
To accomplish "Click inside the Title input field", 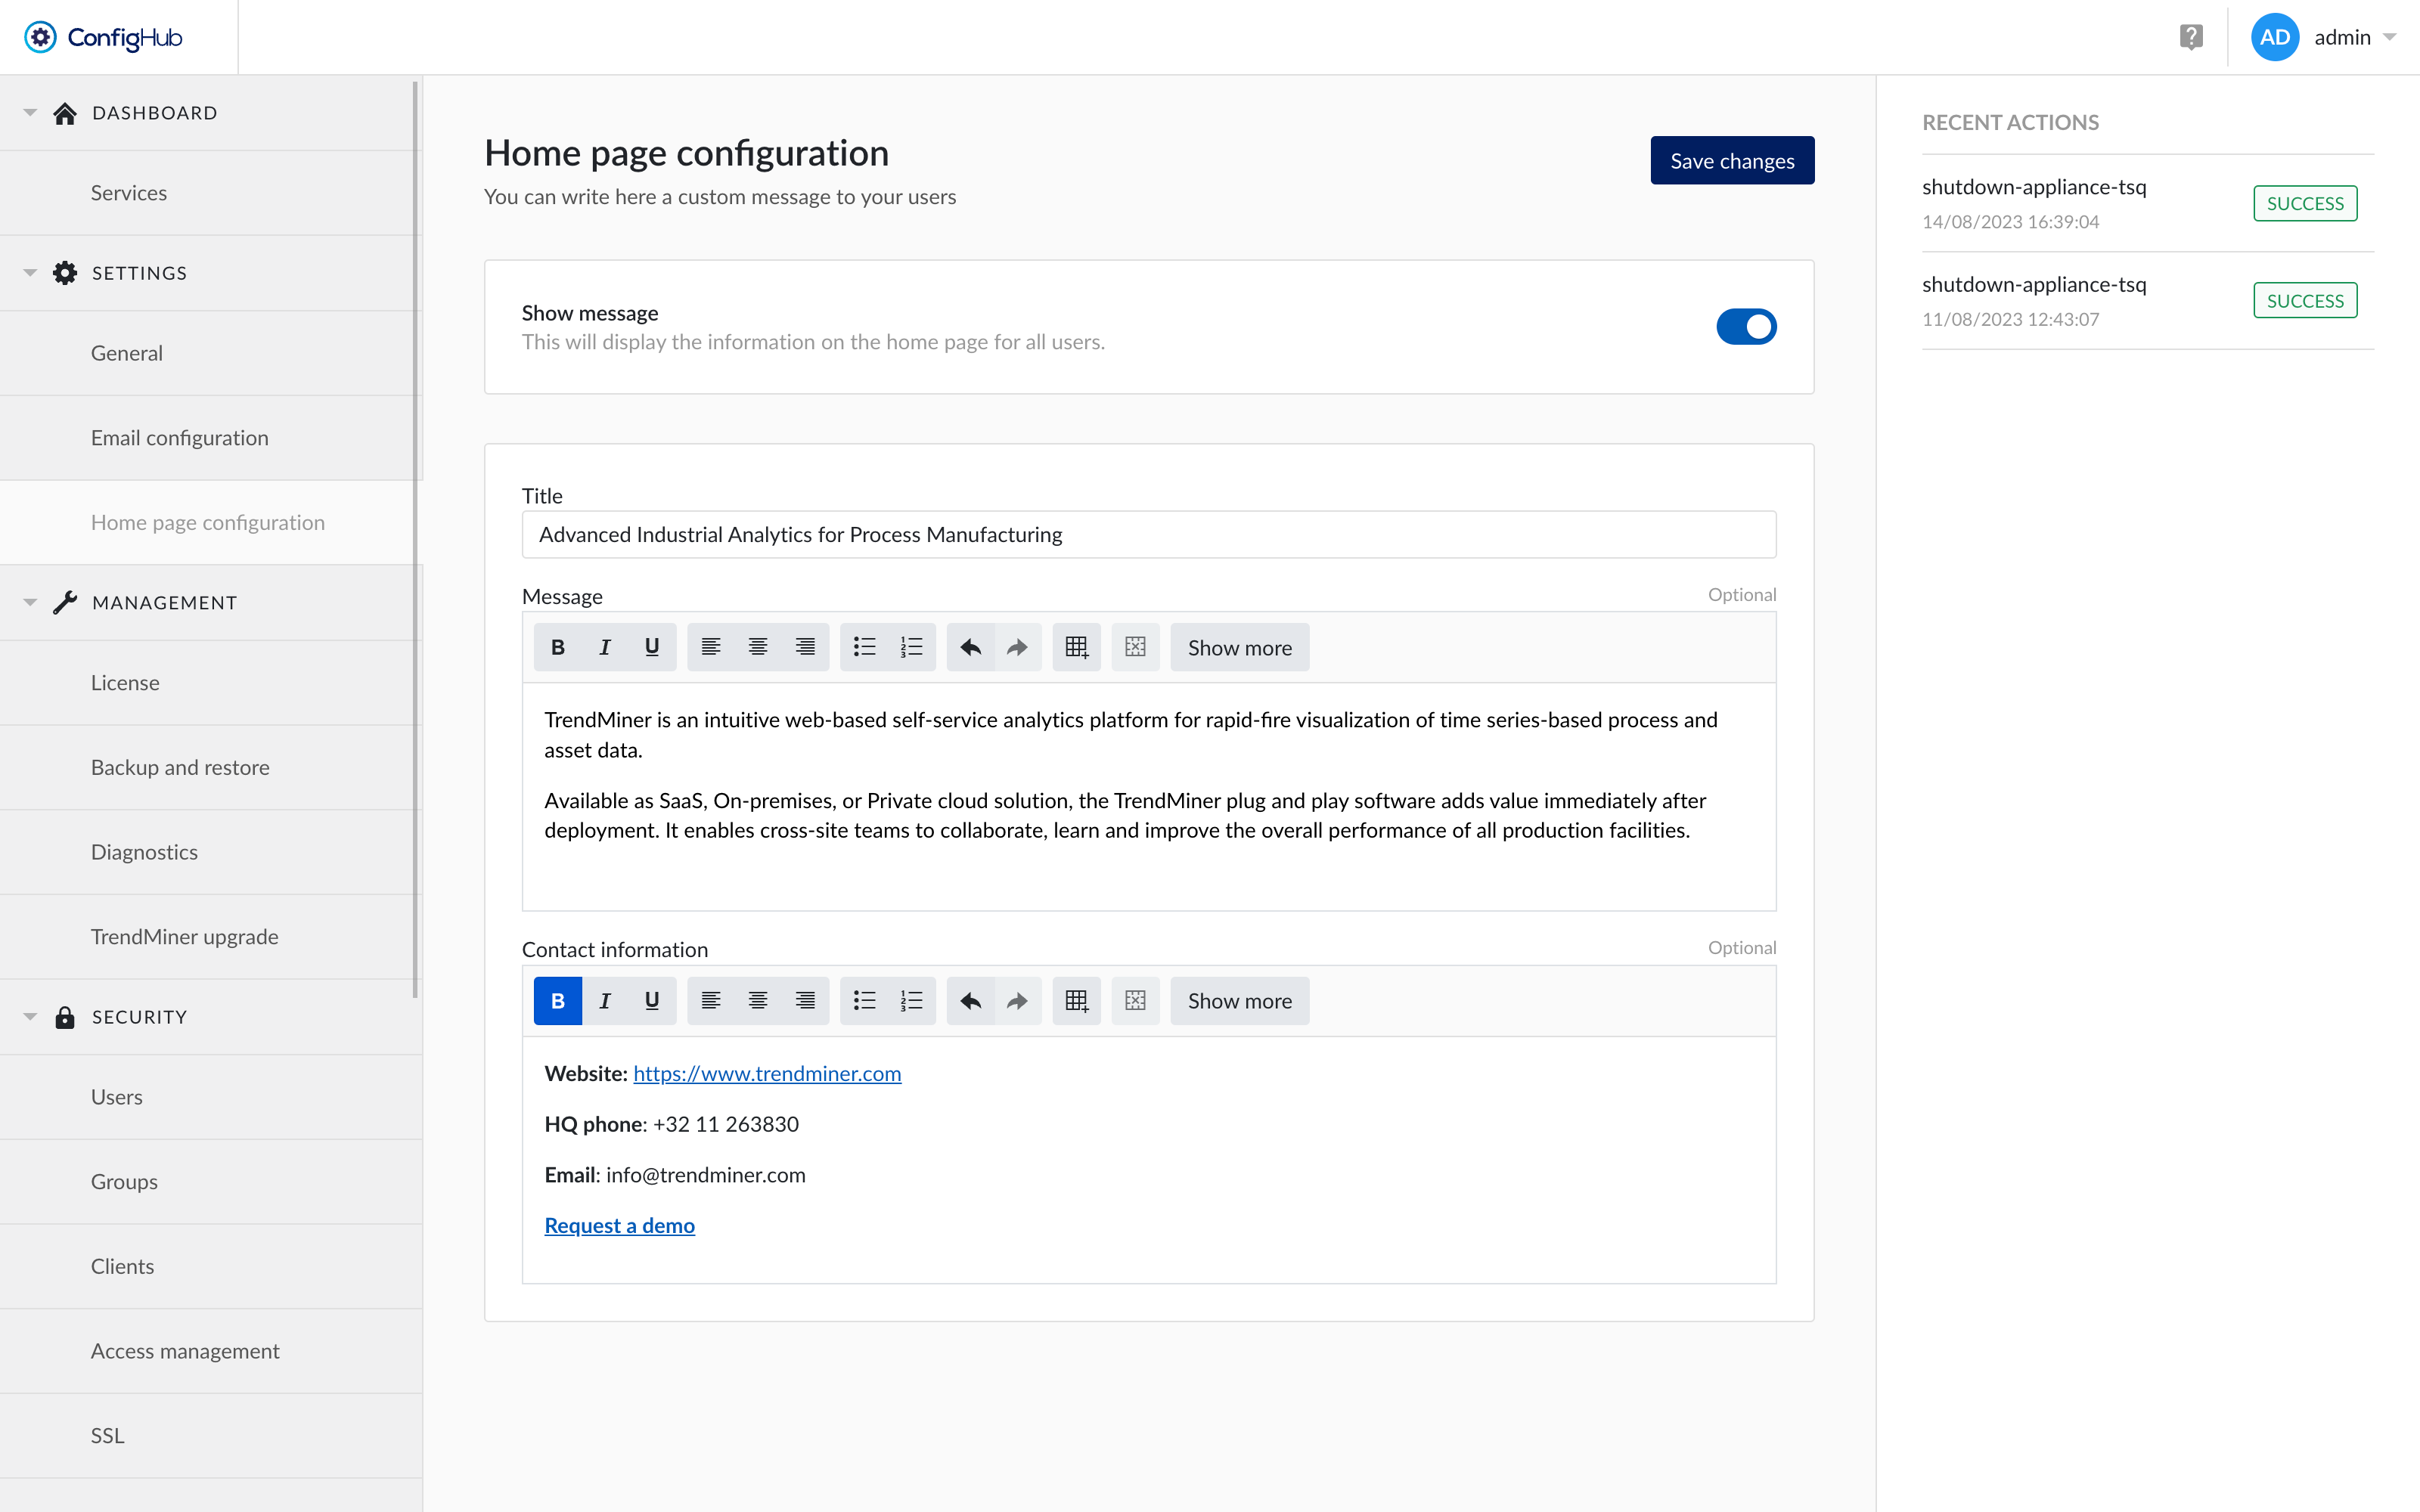I will (1148, 534).
